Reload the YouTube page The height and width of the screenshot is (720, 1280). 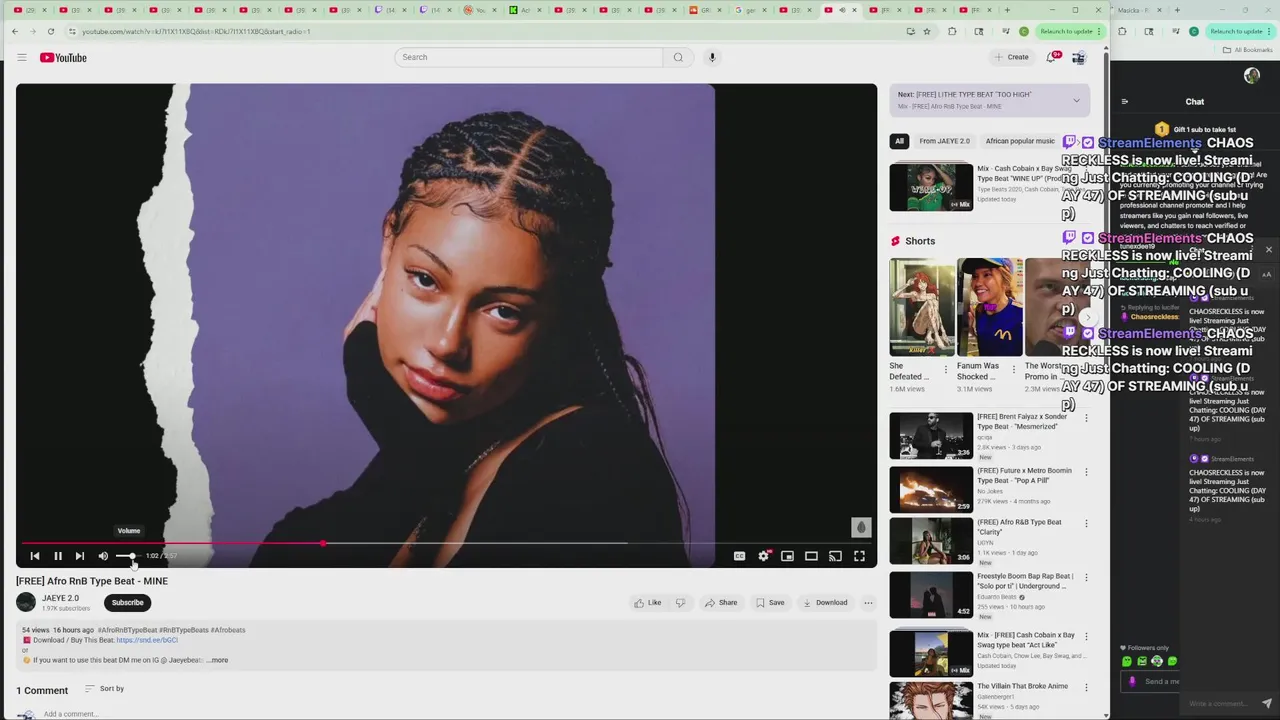(x=51, y=31)
